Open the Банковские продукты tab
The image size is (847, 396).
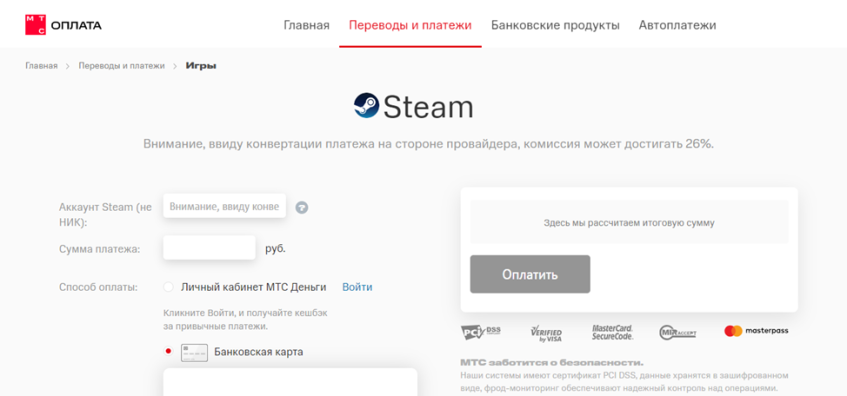555,25
